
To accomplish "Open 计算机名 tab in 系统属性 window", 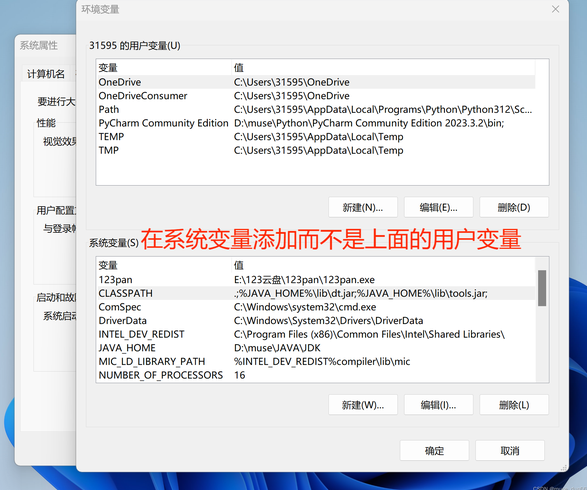I will tap(46, 74).
